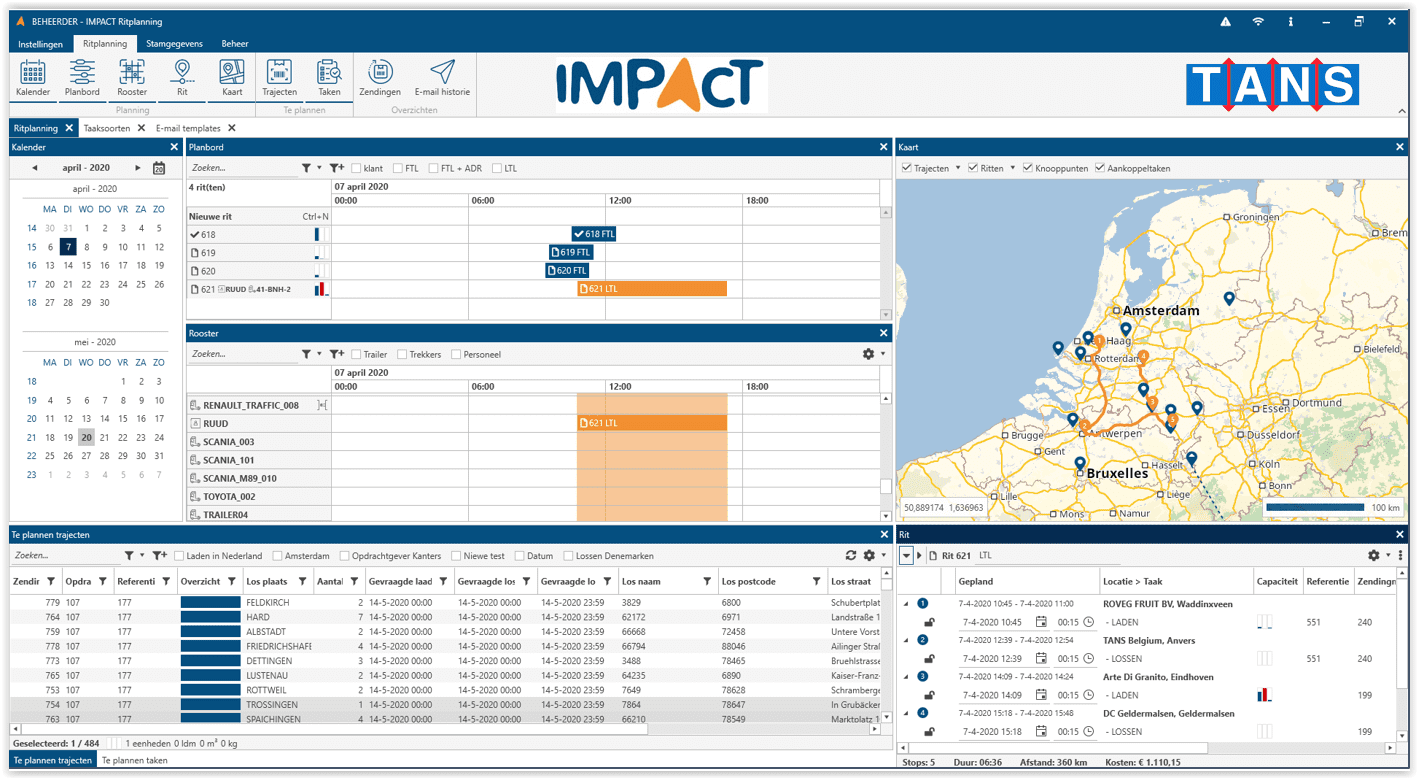Open Trajecten in the Te plannen group

coord(279,78)
